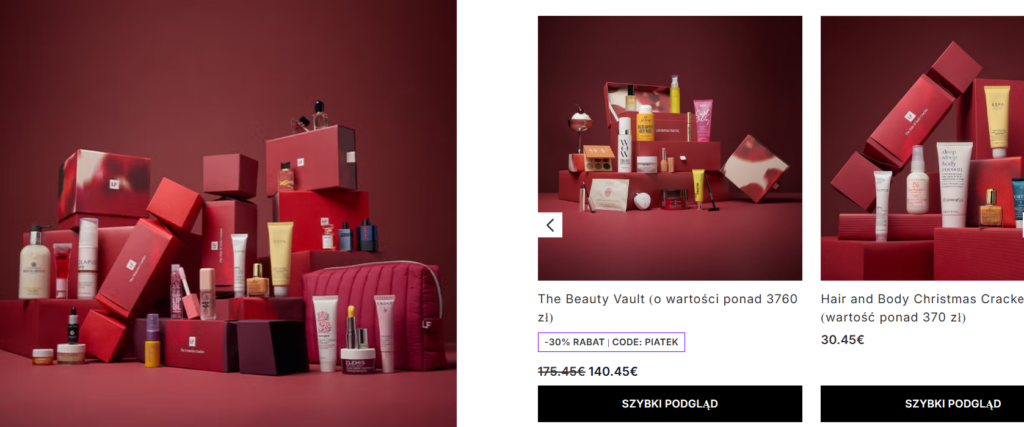This screenshot has width=1024, height=427.
Task: Open The Beauty Vault product image
Action: (x=669, y=148)
